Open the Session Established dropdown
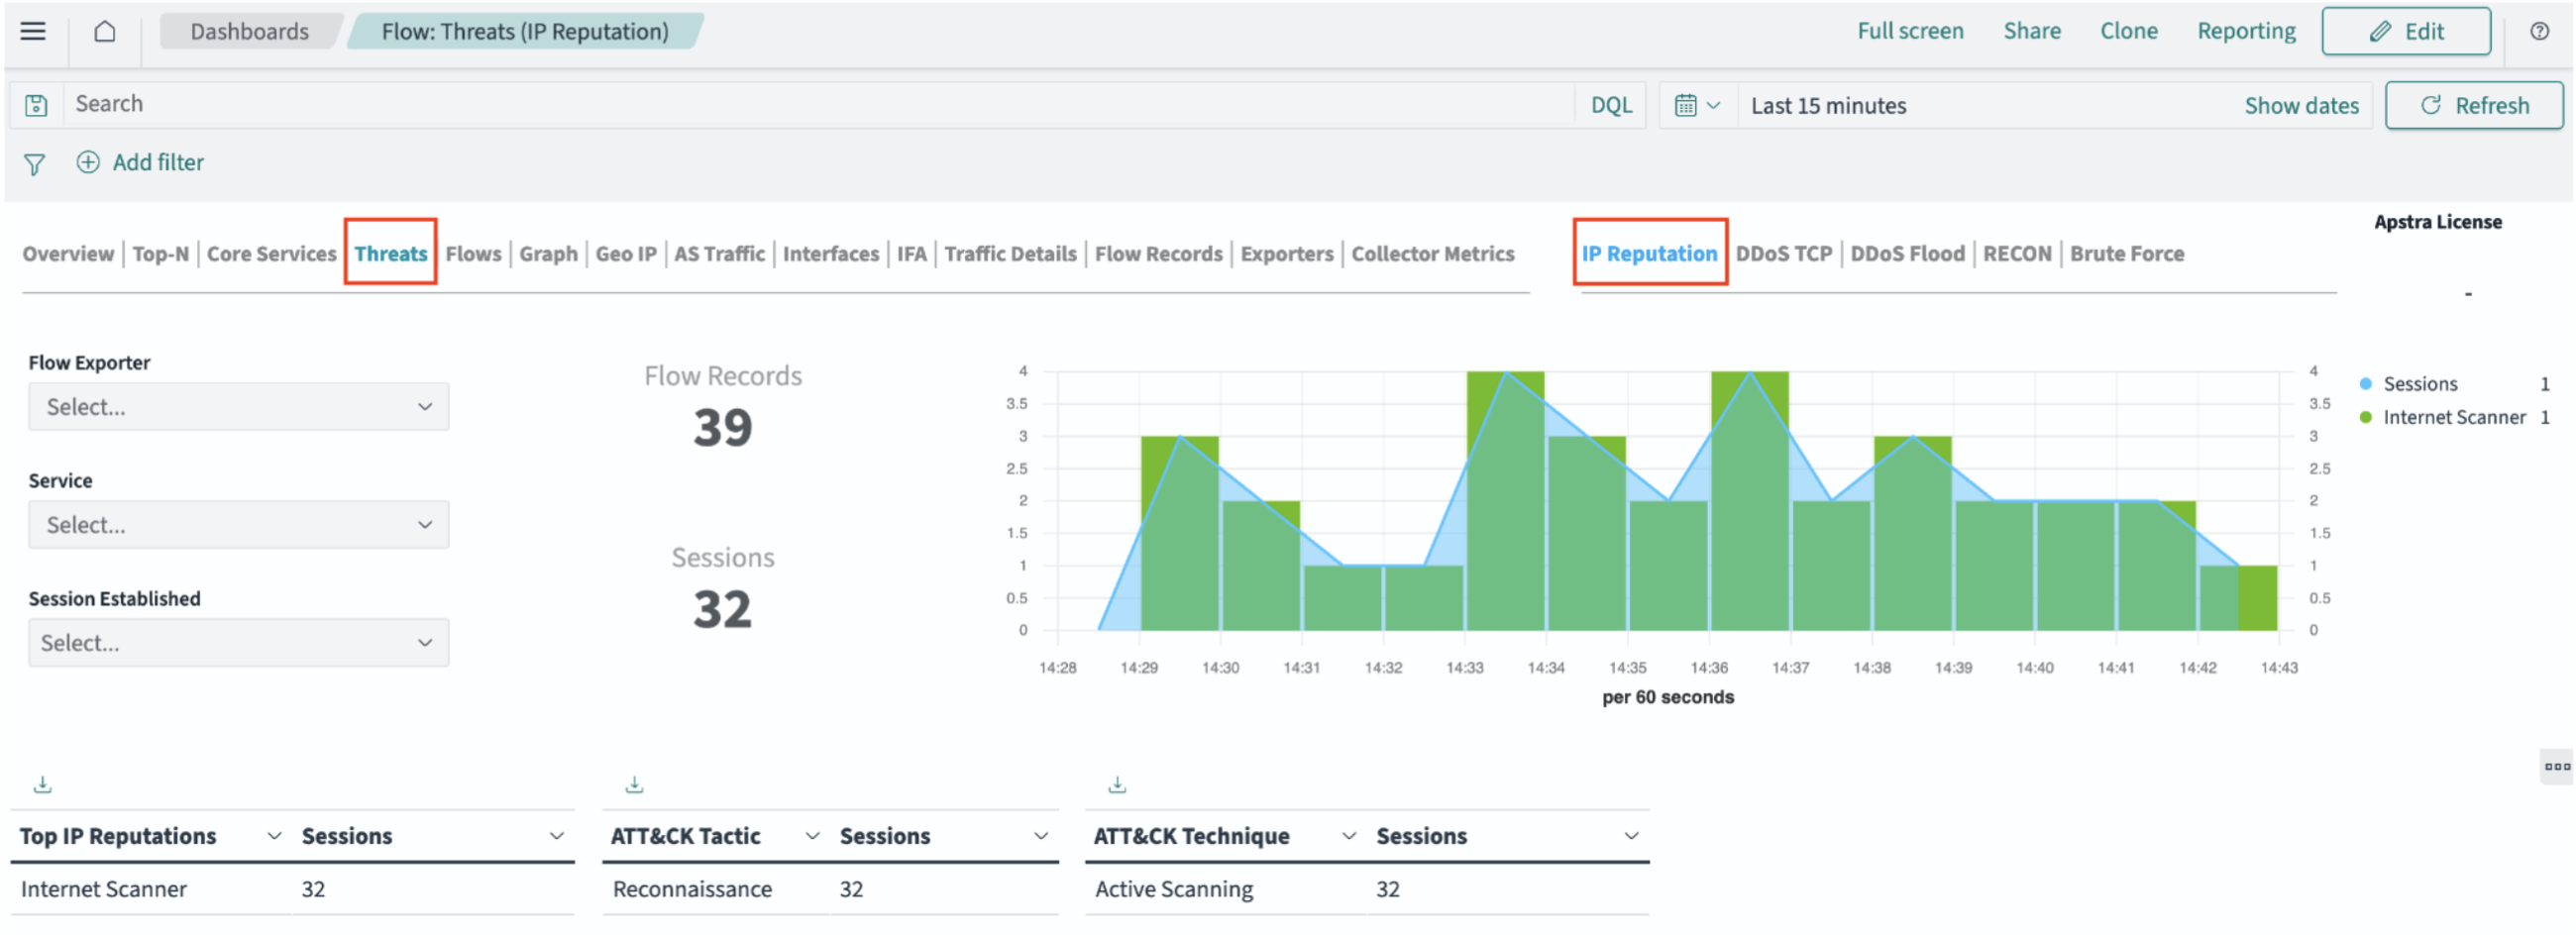The height and width of the screenshot is (935, 2576). 238,643
